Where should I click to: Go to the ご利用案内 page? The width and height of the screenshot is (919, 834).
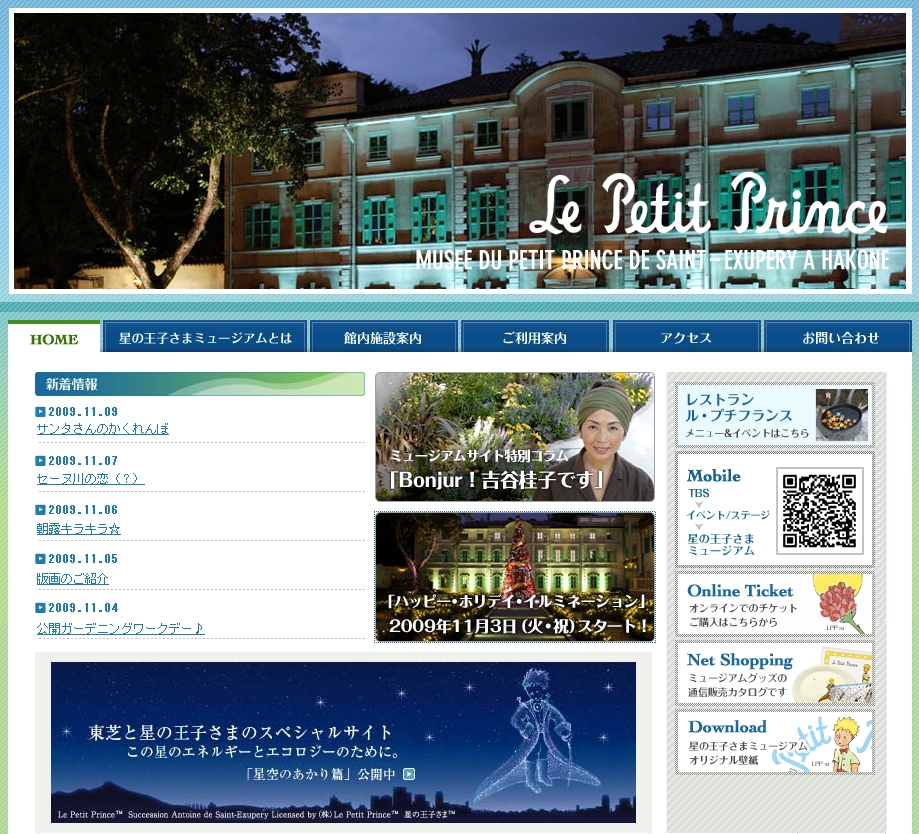click(535, 338)
